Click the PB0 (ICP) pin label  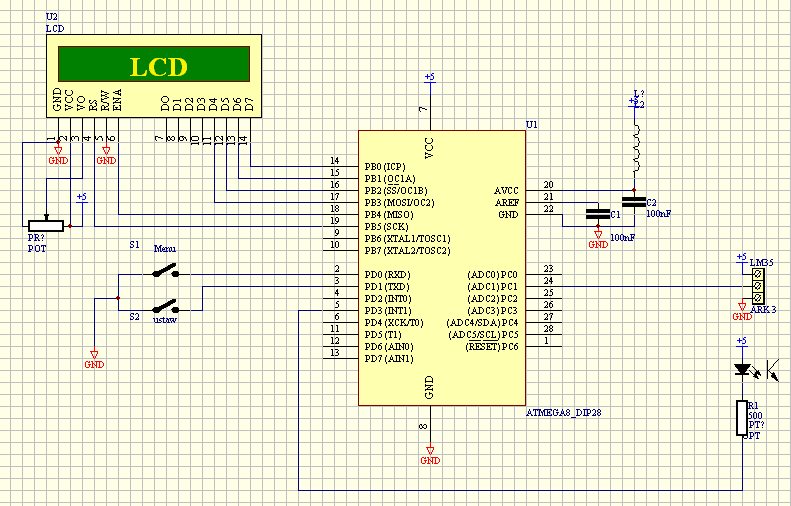point(385,166)
